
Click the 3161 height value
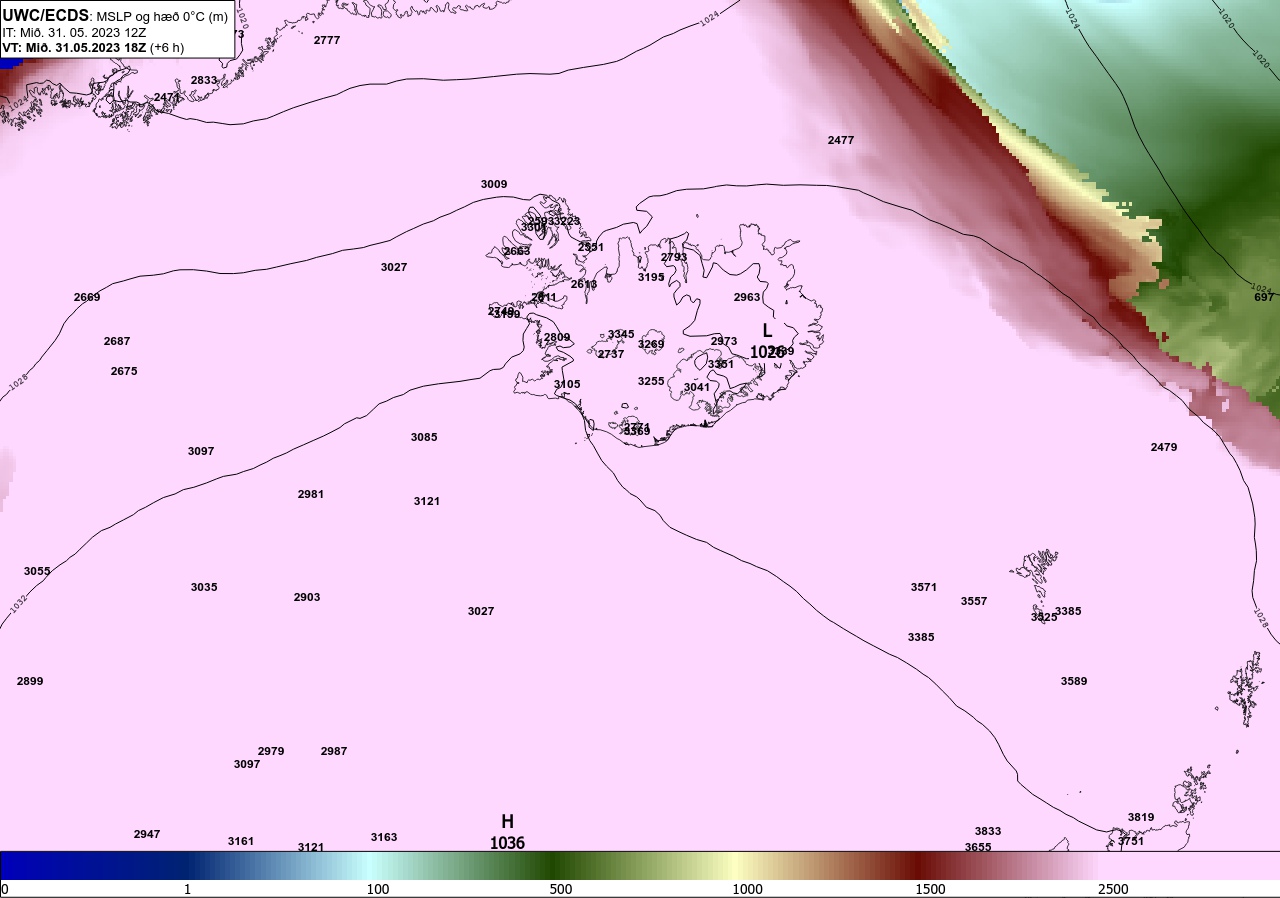(x=241, y=841)
